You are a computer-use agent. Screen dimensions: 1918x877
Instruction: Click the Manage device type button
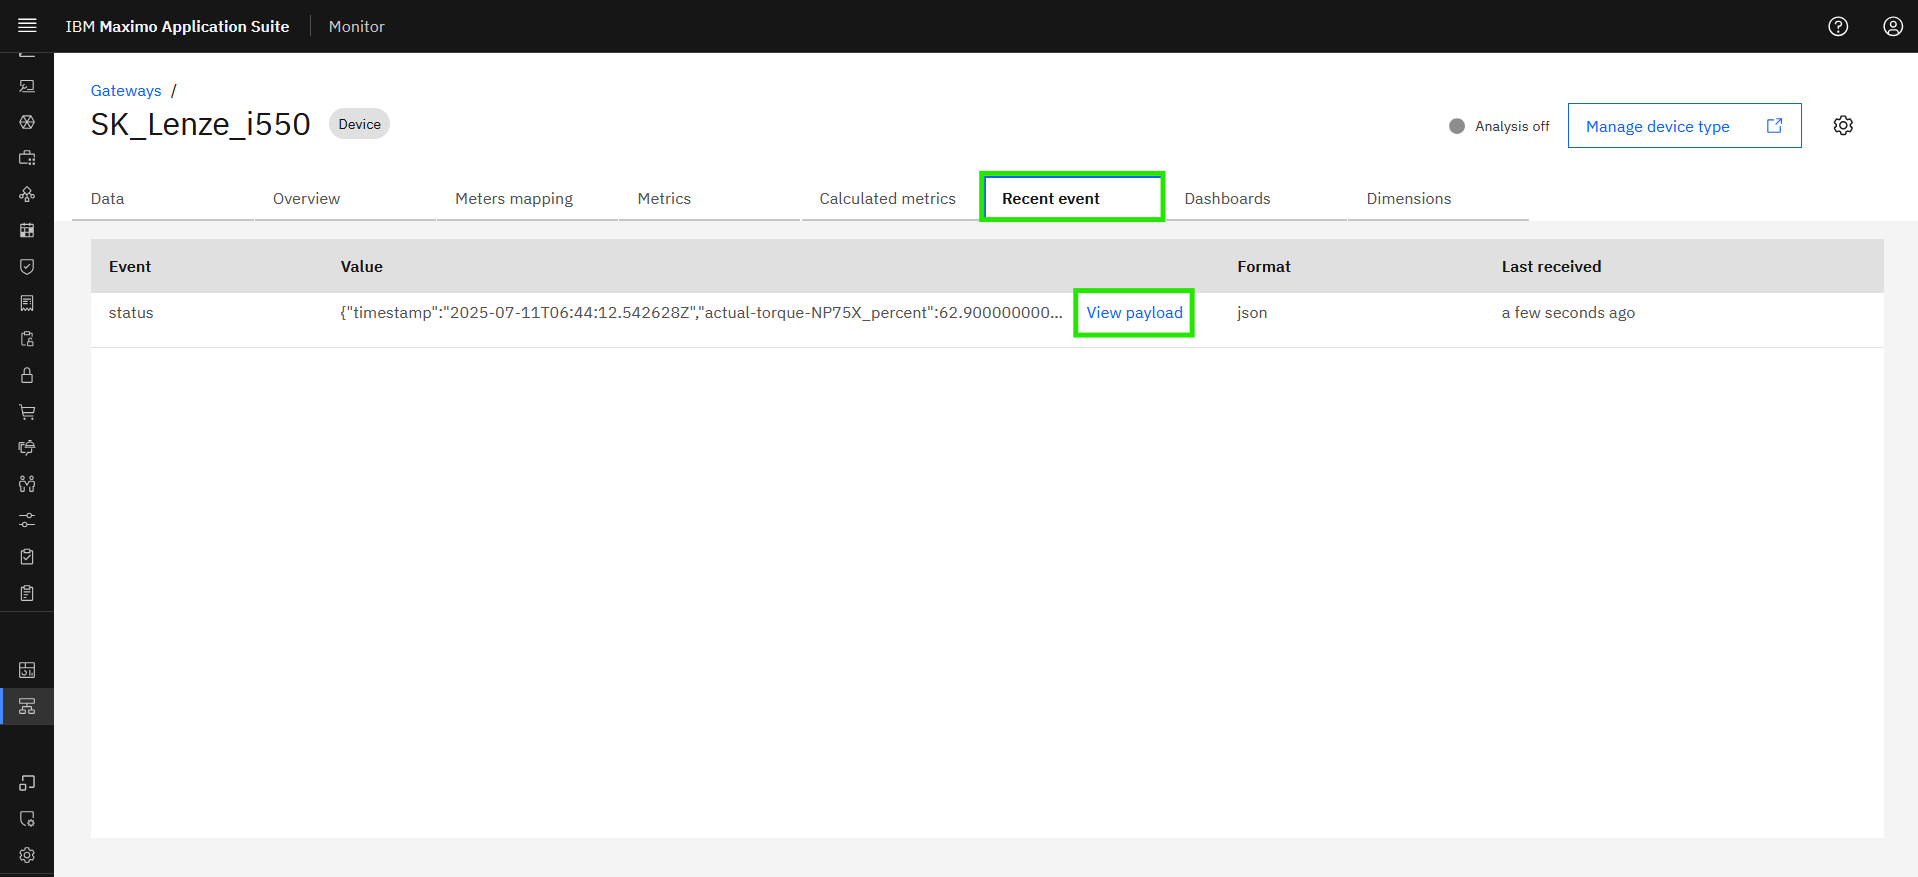tap(1684, 126)
